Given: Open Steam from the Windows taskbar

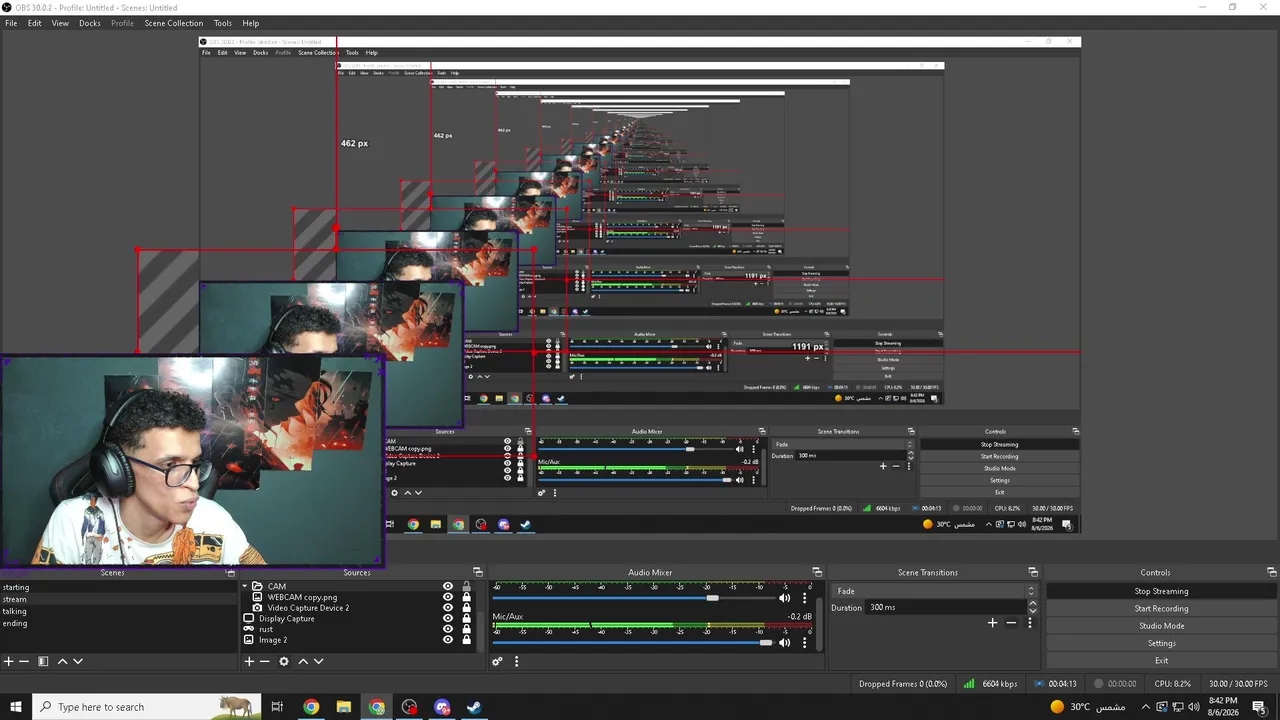Looking at the screenshot, I should [x=474, y=707].
